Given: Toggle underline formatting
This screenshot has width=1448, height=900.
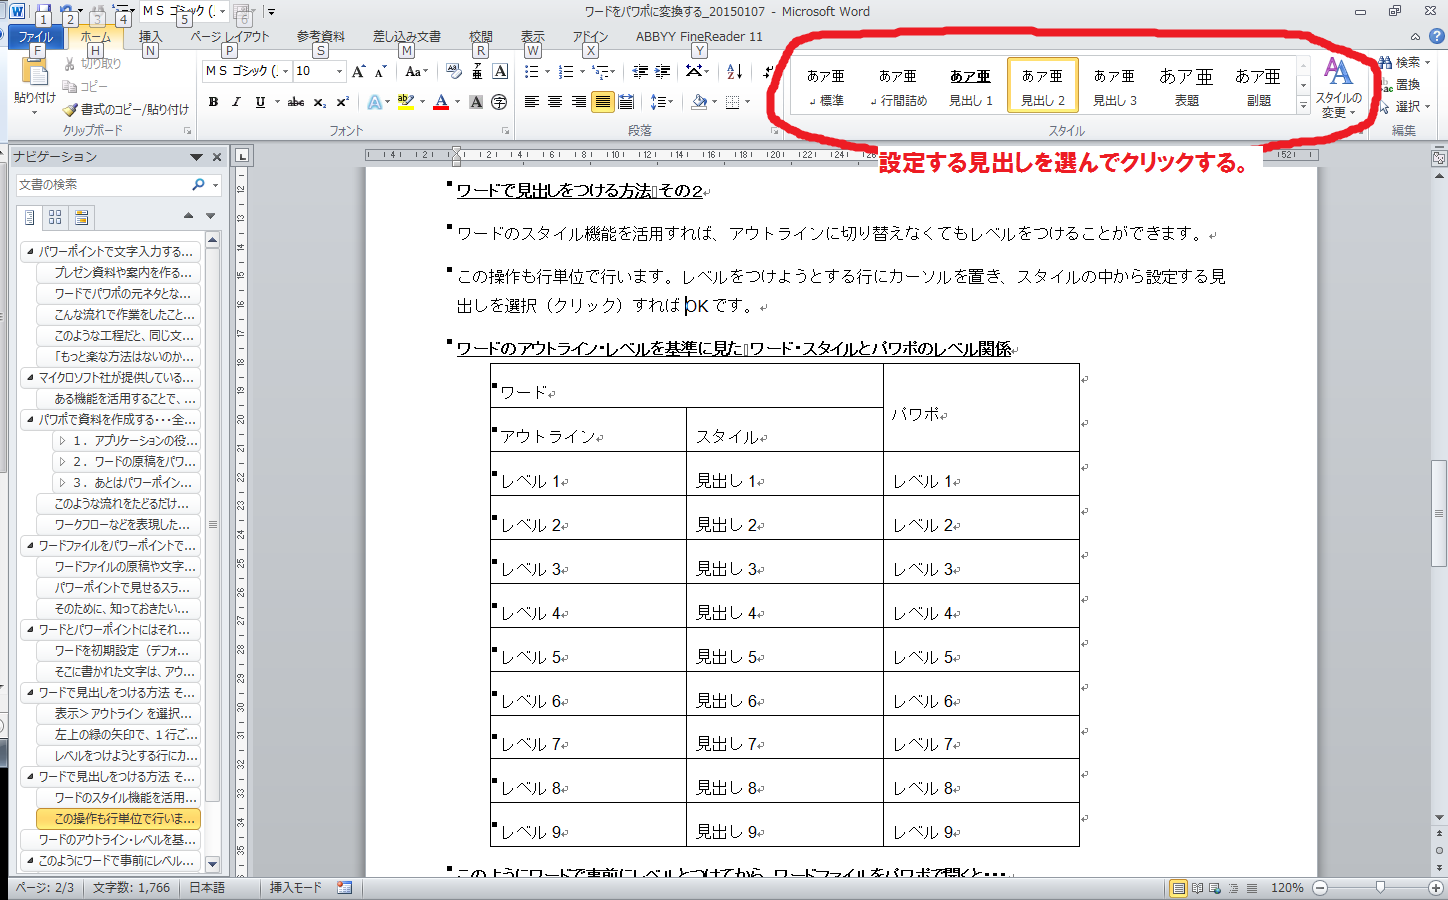Looking at the screenshot, I should pos(260,102).
